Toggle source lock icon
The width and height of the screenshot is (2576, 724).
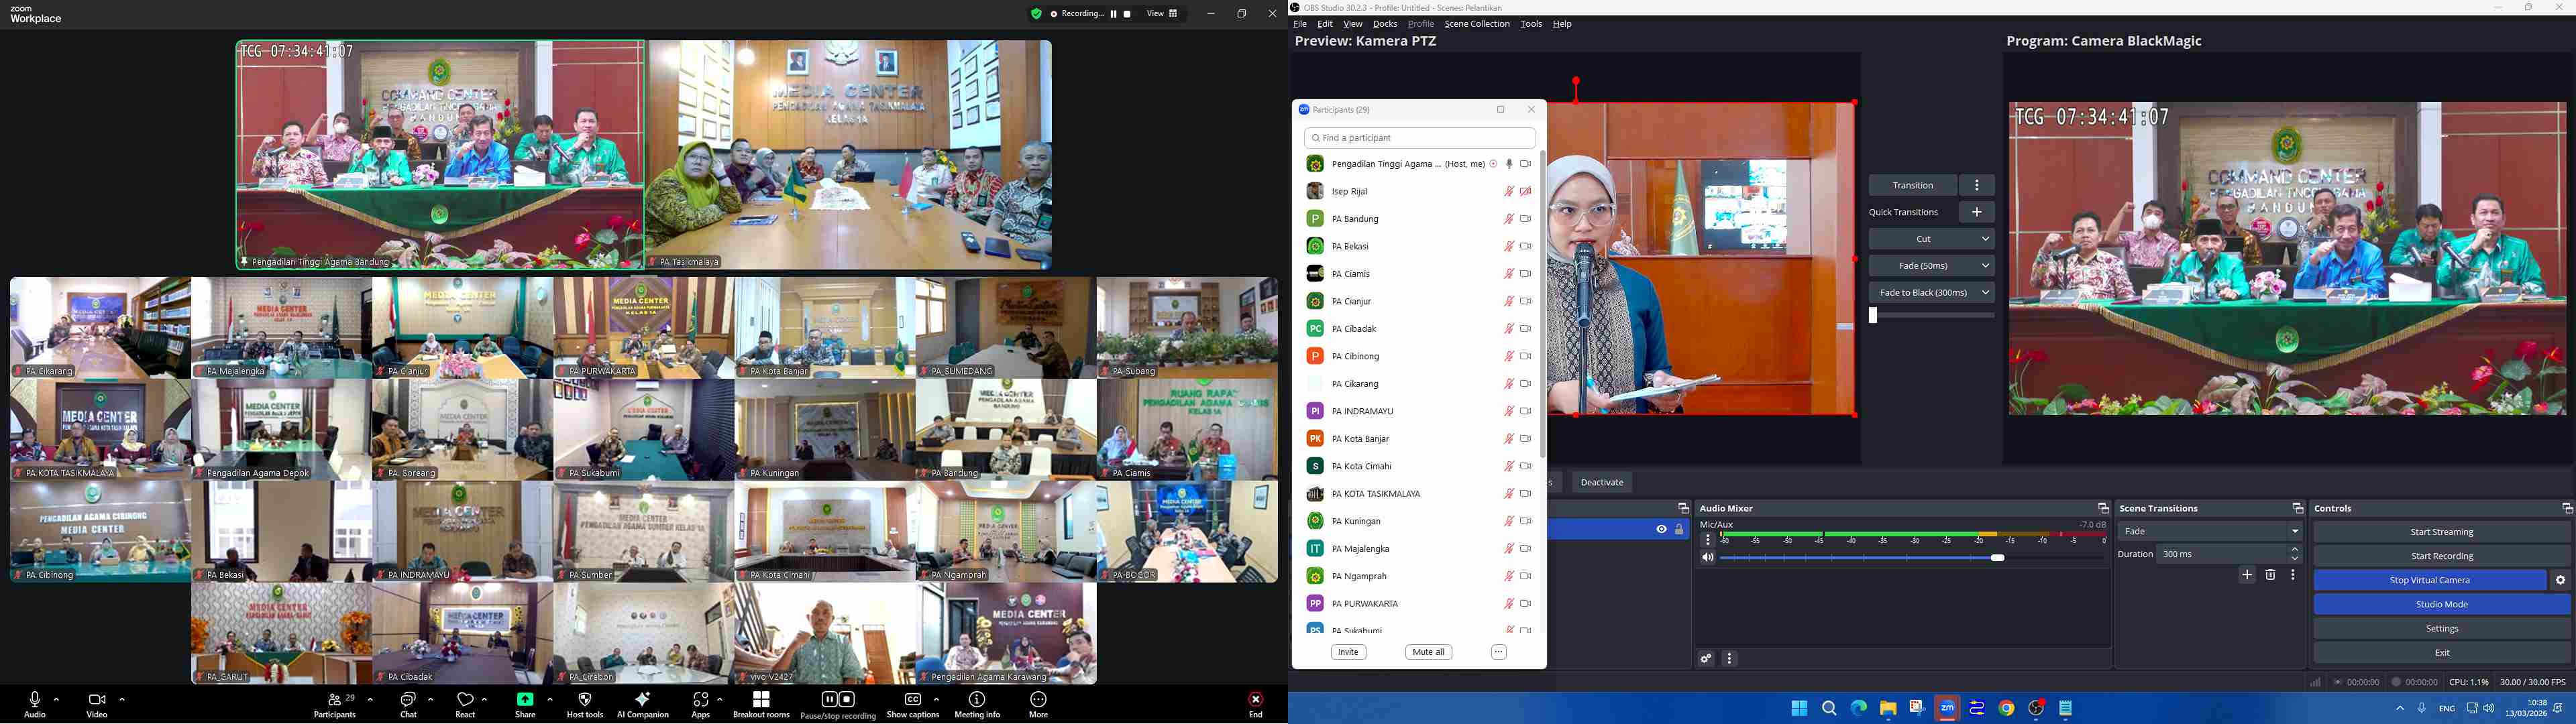1679,530
